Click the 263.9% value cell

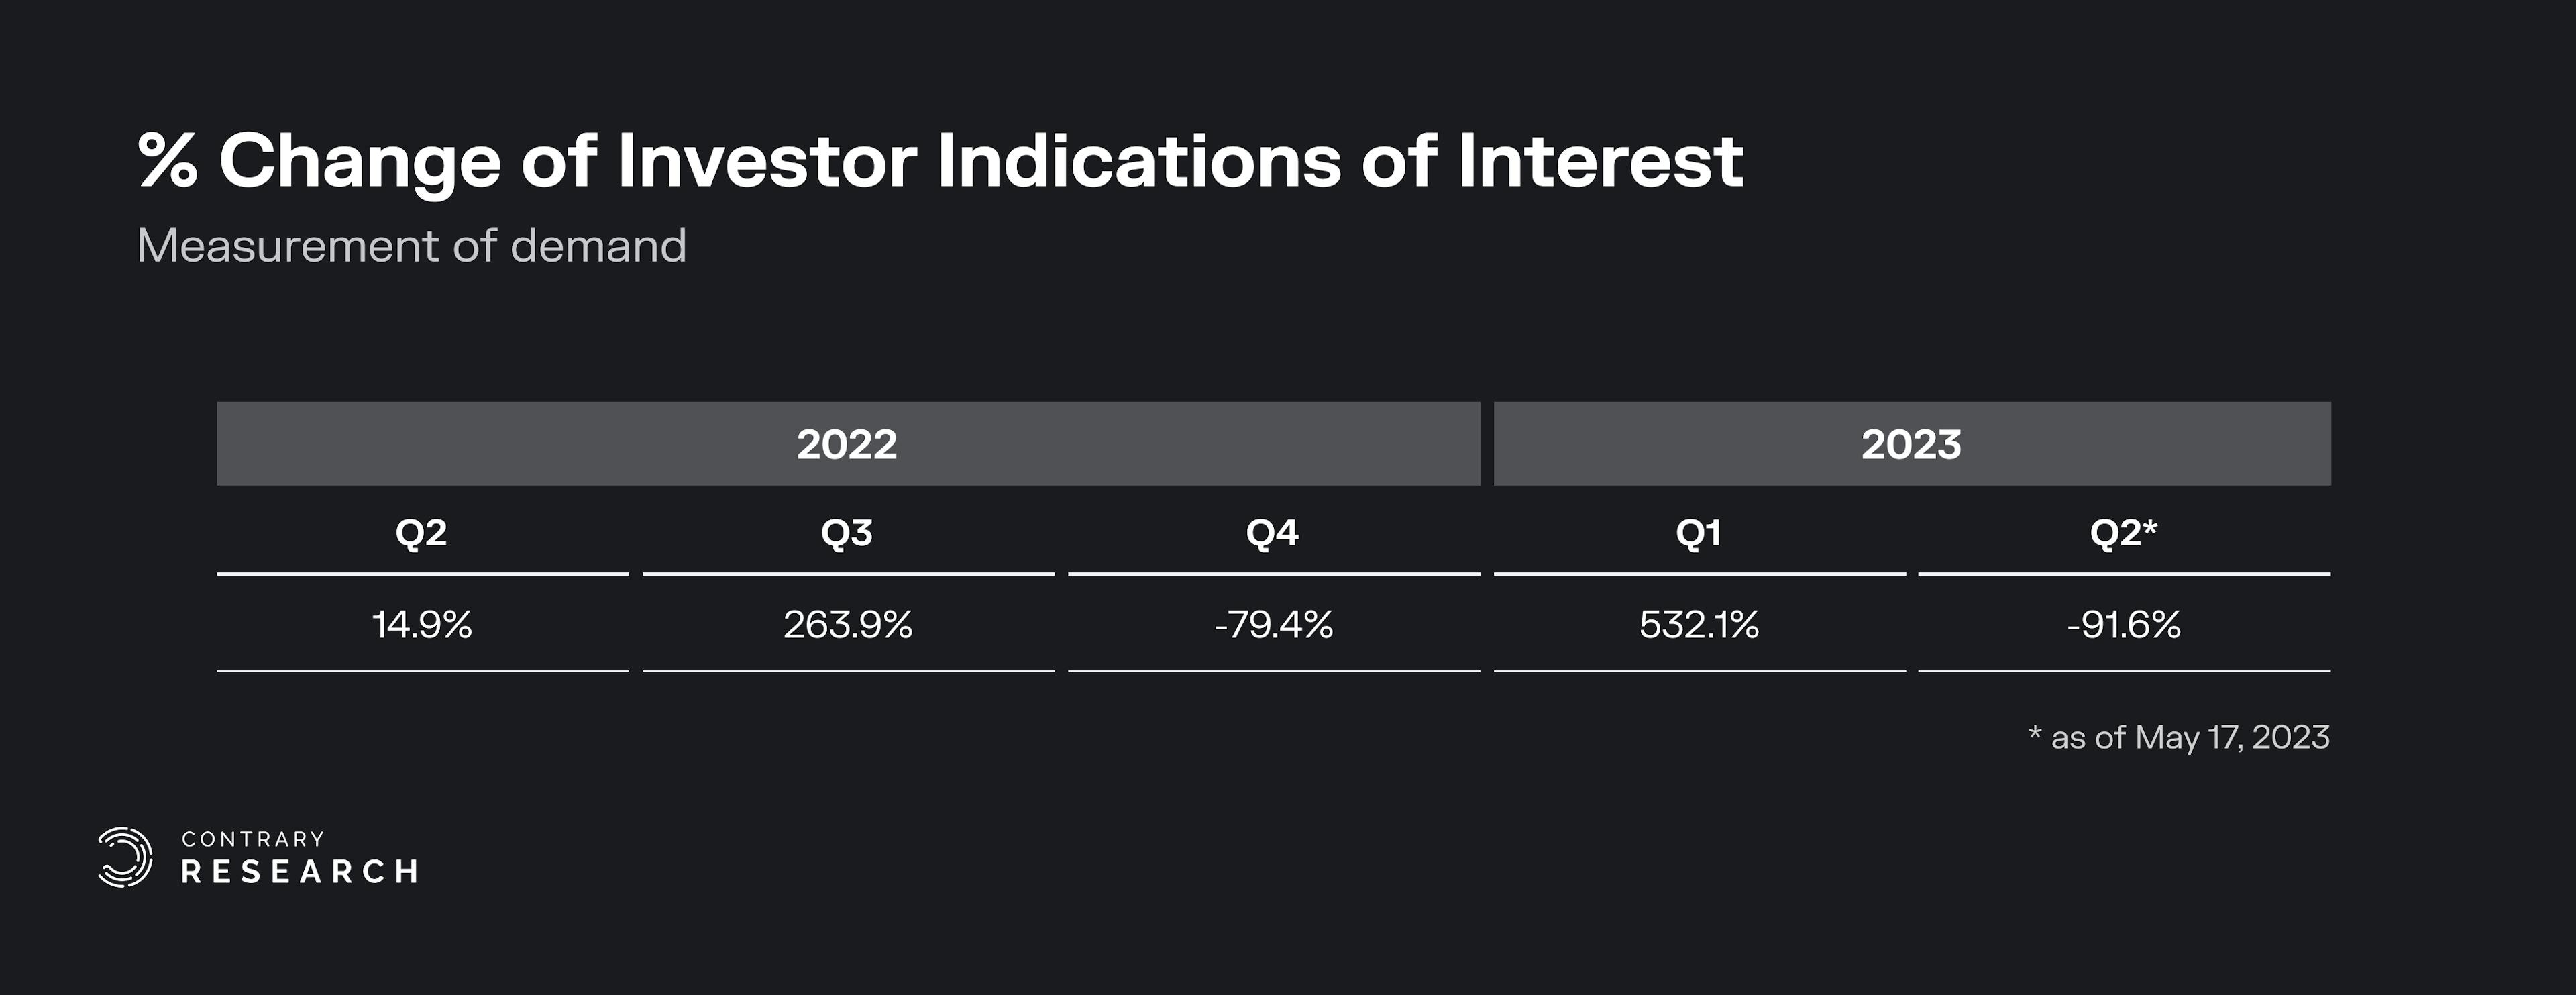(848, 625)
